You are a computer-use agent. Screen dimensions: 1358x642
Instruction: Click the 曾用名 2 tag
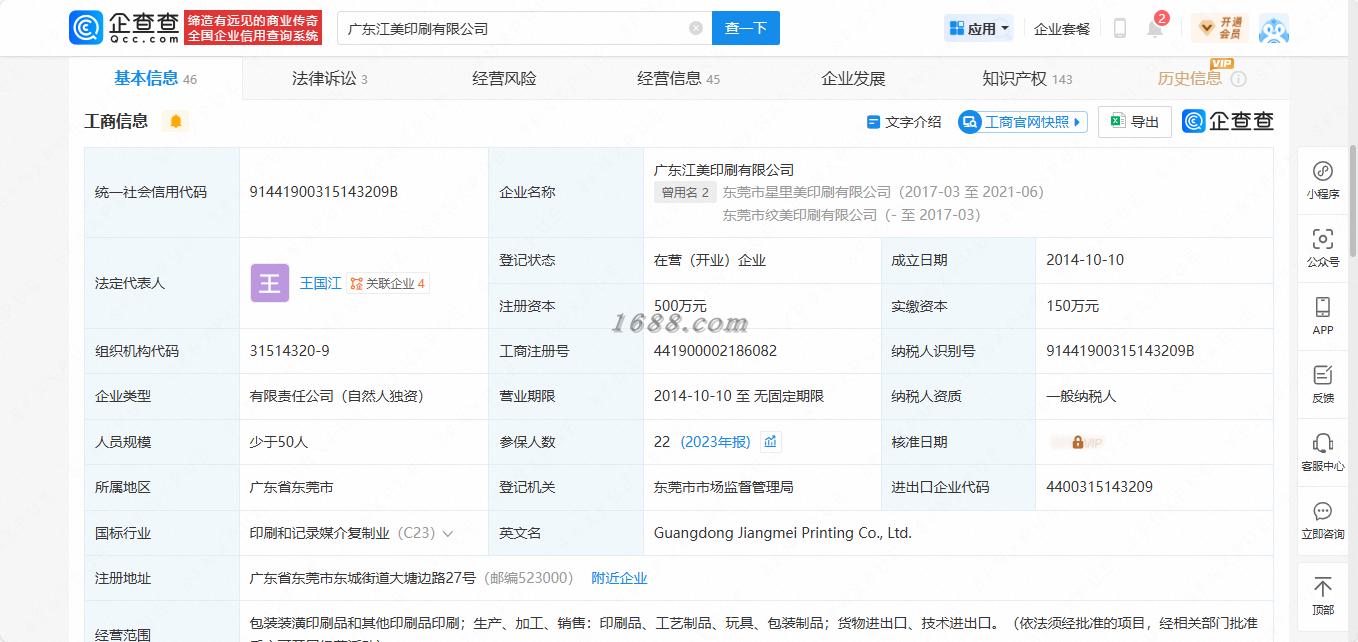pos(685,192)
